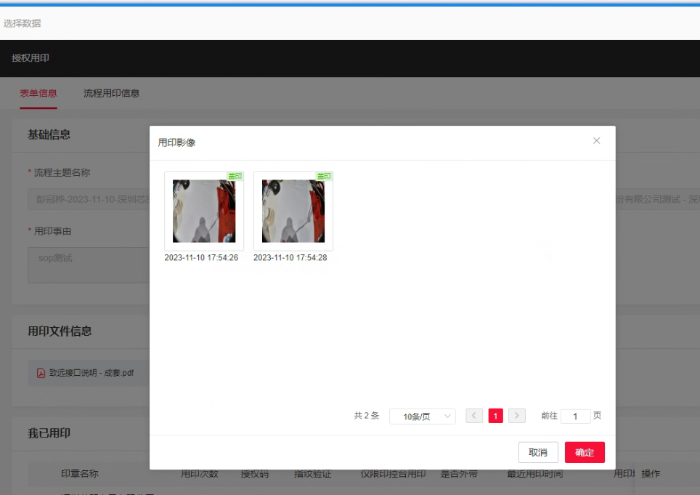Viewport: 700px width, 495px height.
Task: Click green 盖印 tag on first image
Action: pyautogui.click(x=236, y=176)
